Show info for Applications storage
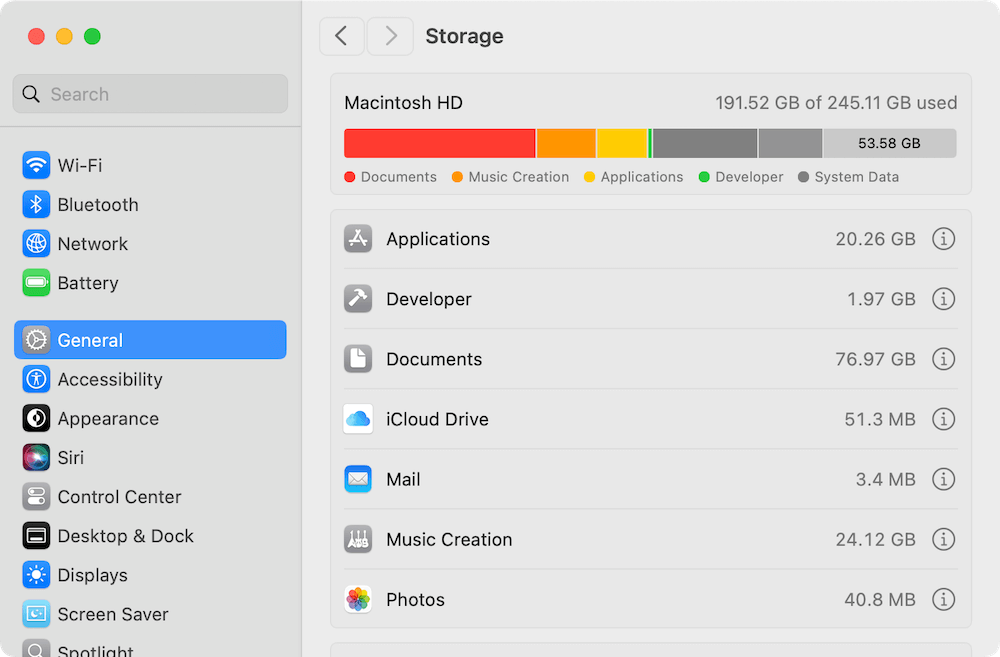The height and width of the screenshot is (657, 1000). [943, 239]
